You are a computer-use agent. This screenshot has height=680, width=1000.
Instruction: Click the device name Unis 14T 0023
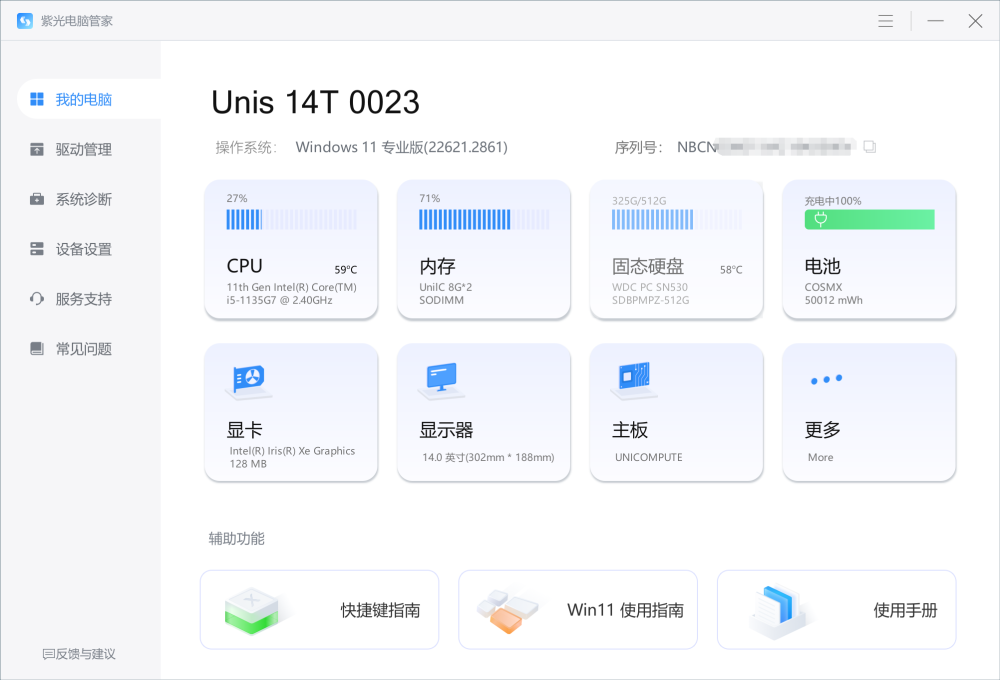316,102
